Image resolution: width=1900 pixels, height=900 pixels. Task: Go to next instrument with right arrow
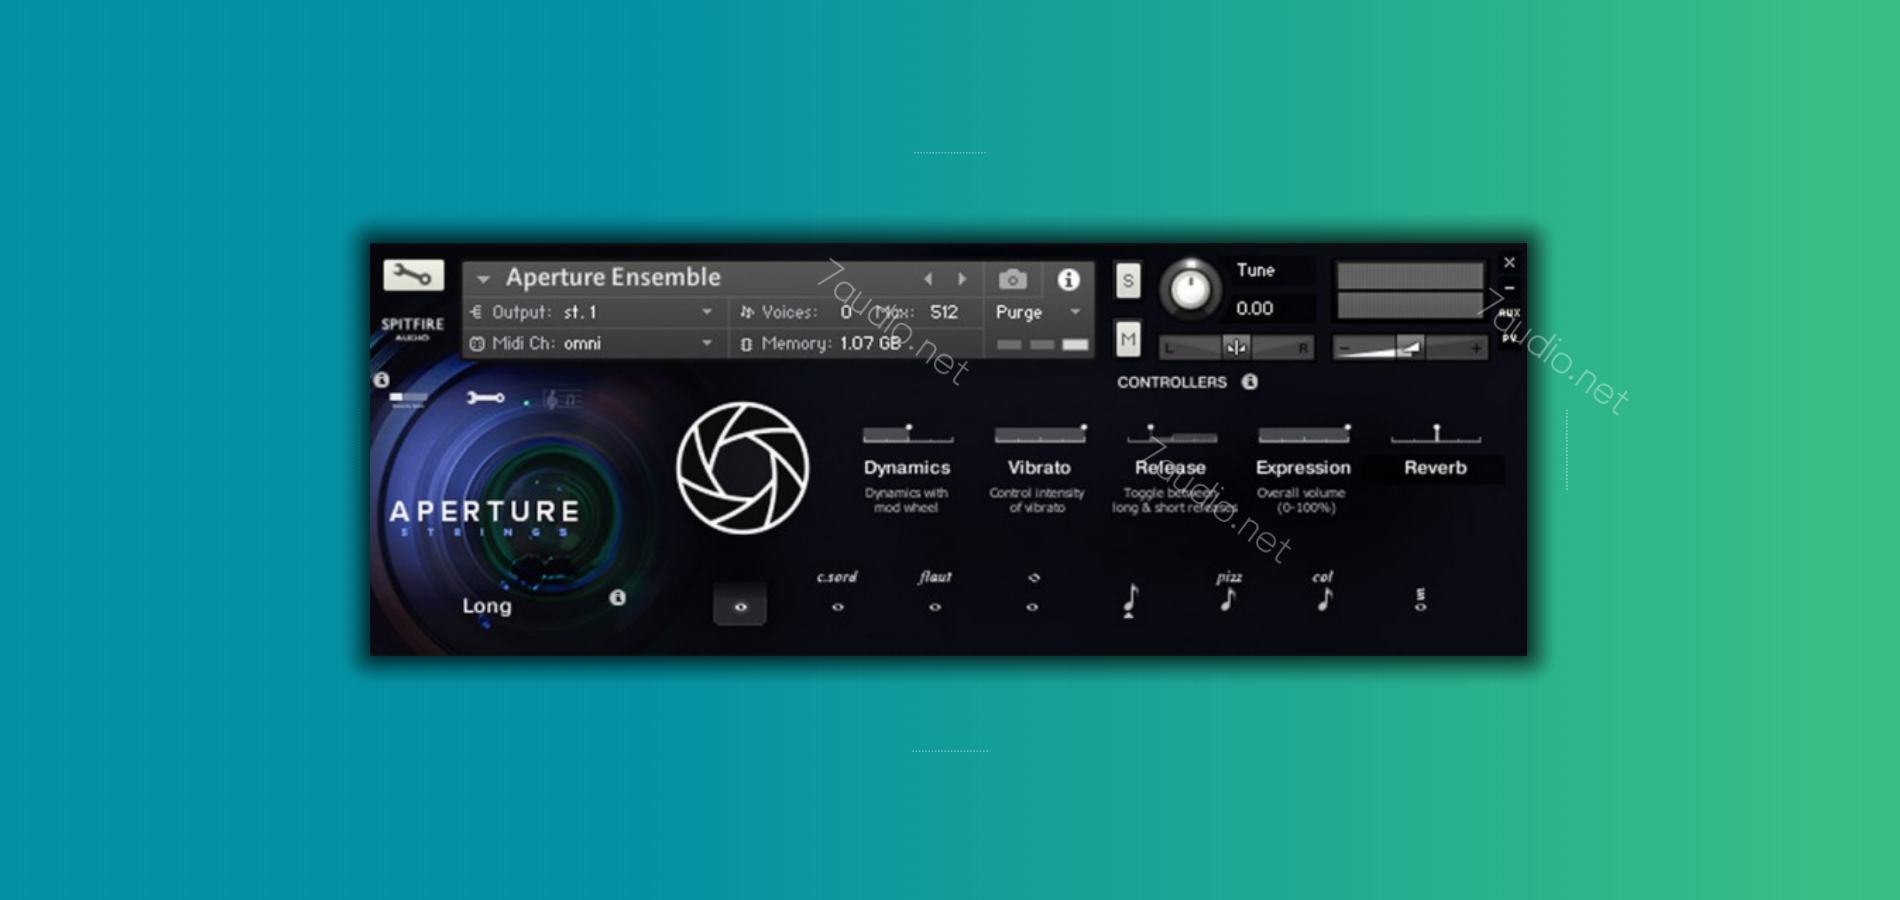pos(962,279)
